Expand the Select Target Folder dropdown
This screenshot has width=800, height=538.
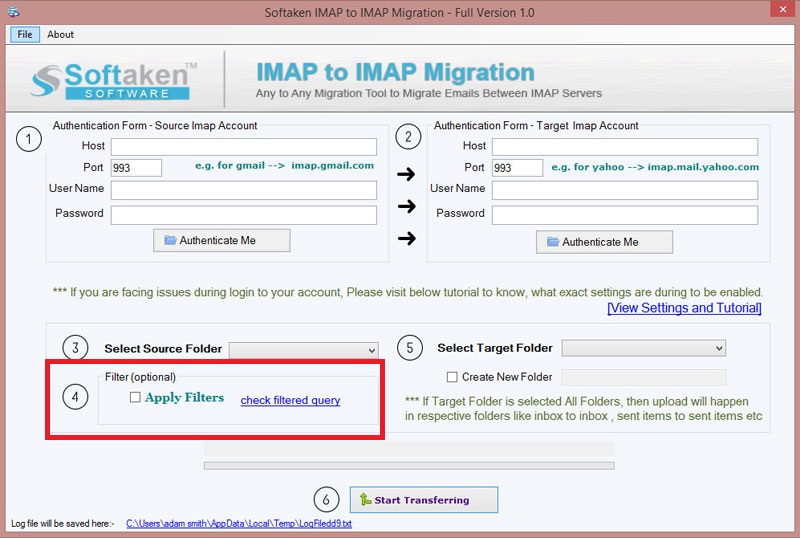pyautogui.click(x=643, y=348)
